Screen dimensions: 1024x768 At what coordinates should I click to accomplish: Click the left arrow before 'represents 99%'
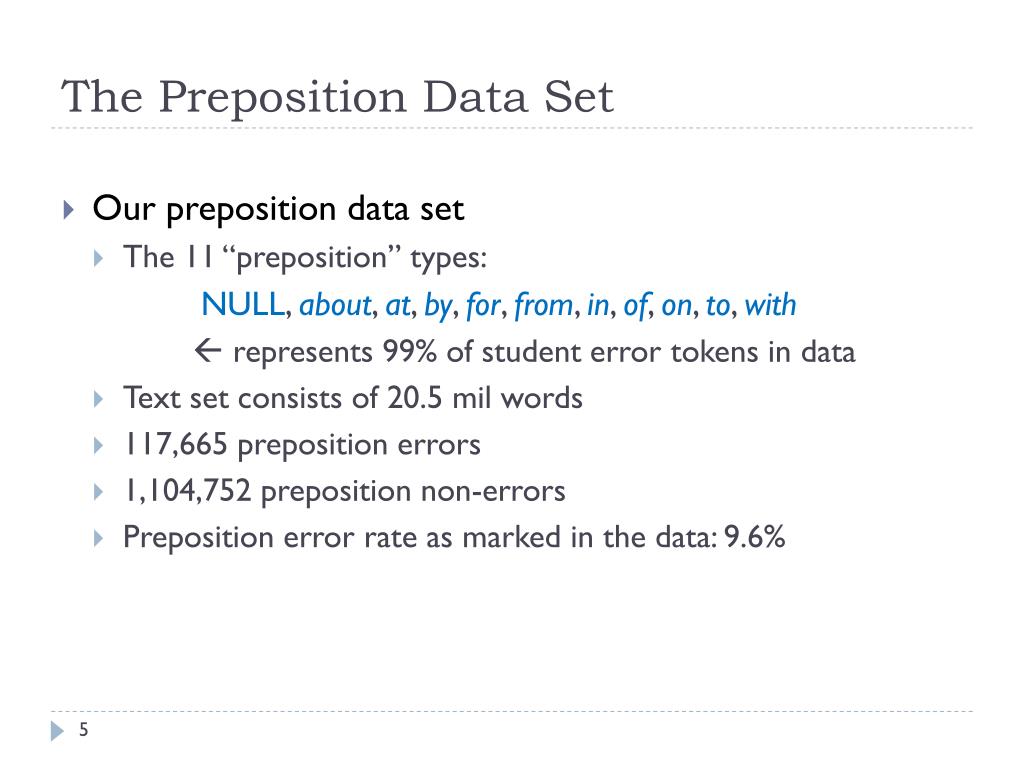pyautogui.click(x=208, y=351)
